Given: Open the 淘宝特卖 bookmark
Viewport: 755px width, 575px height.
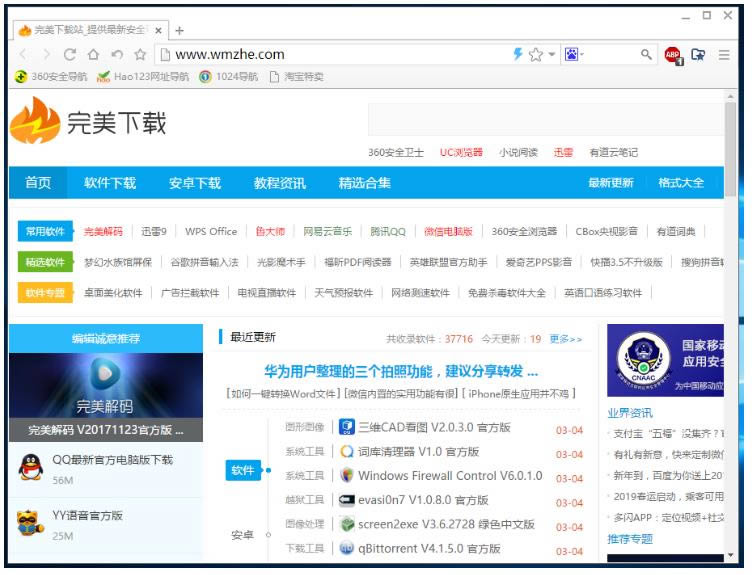Looking at the screenshot, I should coord(296,77).
